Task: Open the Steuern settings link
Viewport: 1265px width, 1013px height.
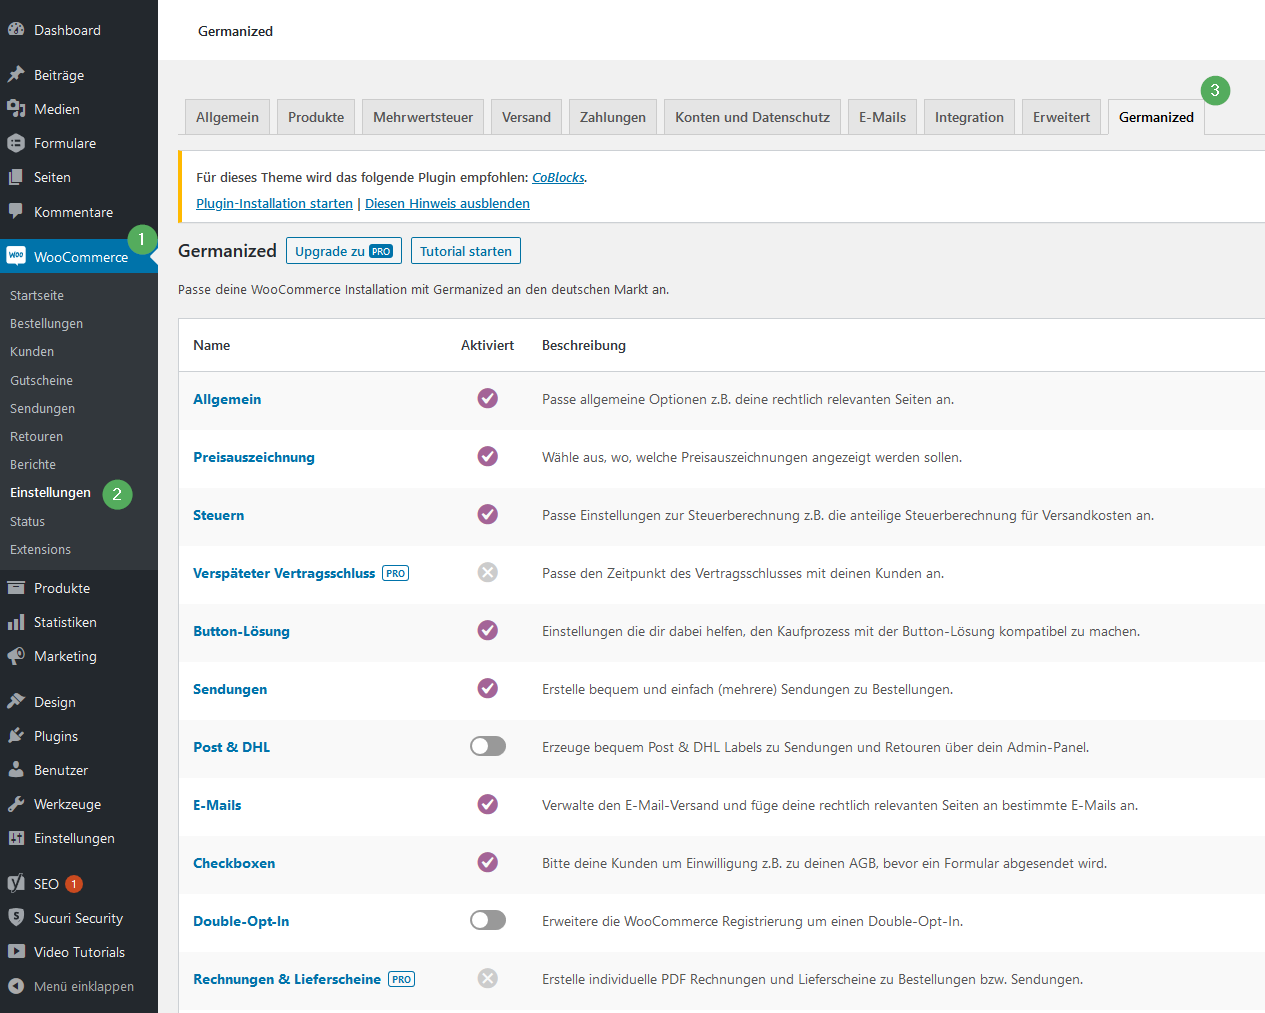Action: 218,515
